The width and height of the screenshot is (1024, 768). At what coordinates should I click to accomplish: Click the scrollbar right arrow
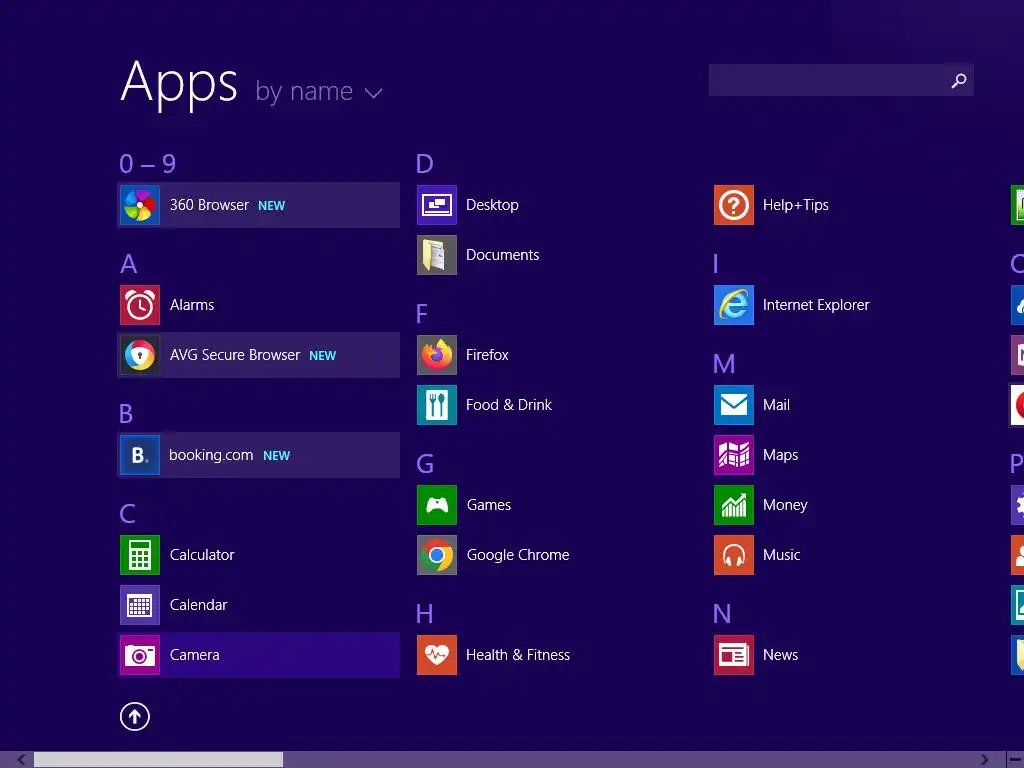point(985,760)
